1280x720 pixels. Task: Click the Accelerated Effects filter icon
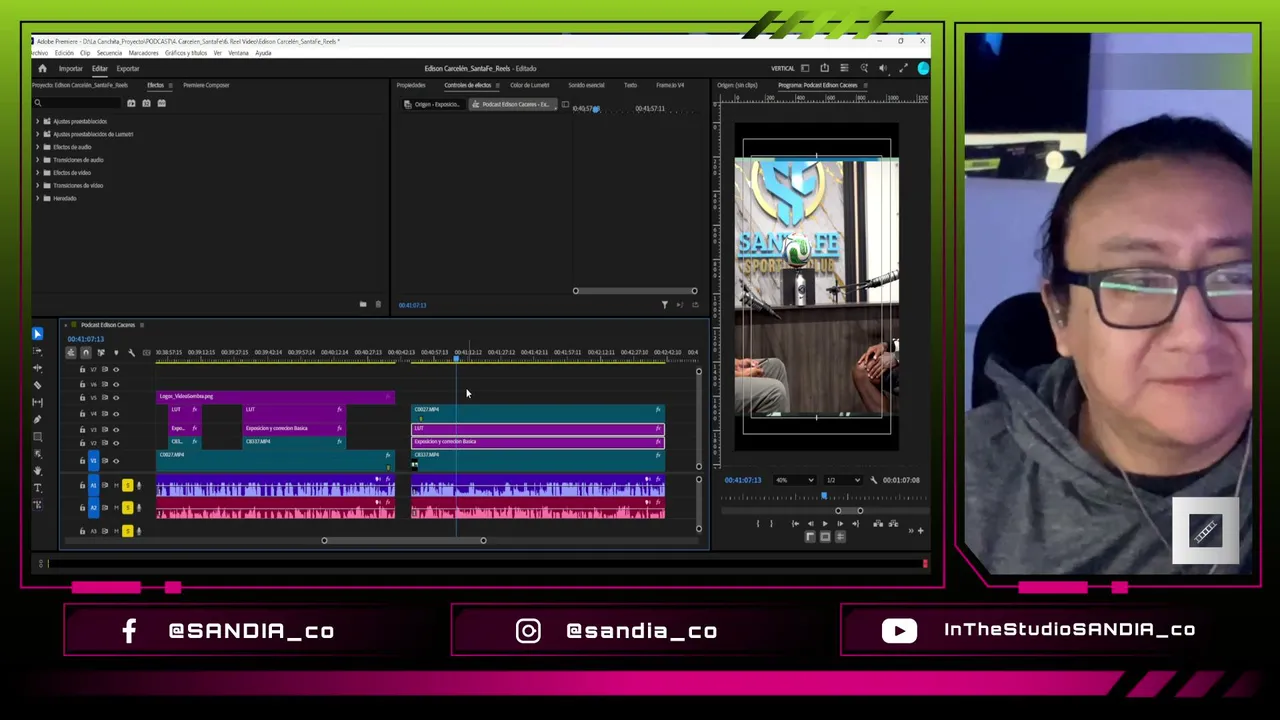(132, 103)
